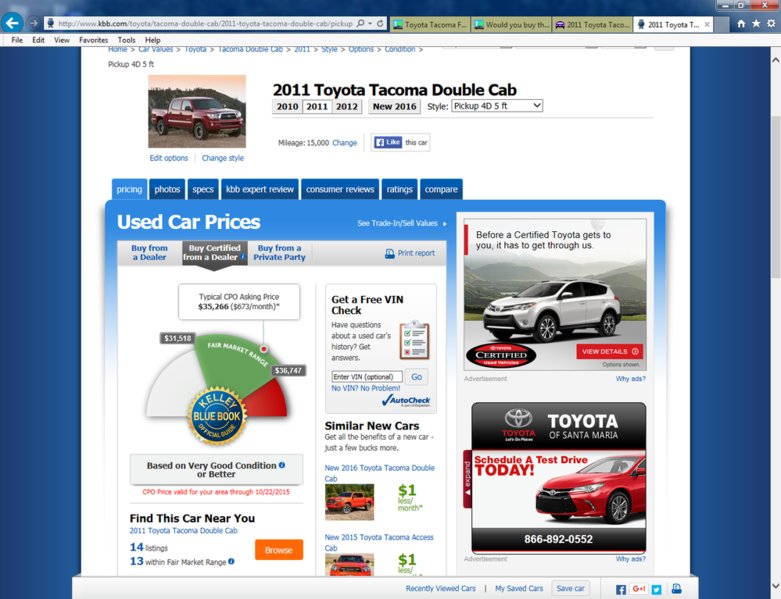
Task: Click Change style link
Action: pyautogui.click(x=223, y=158)
